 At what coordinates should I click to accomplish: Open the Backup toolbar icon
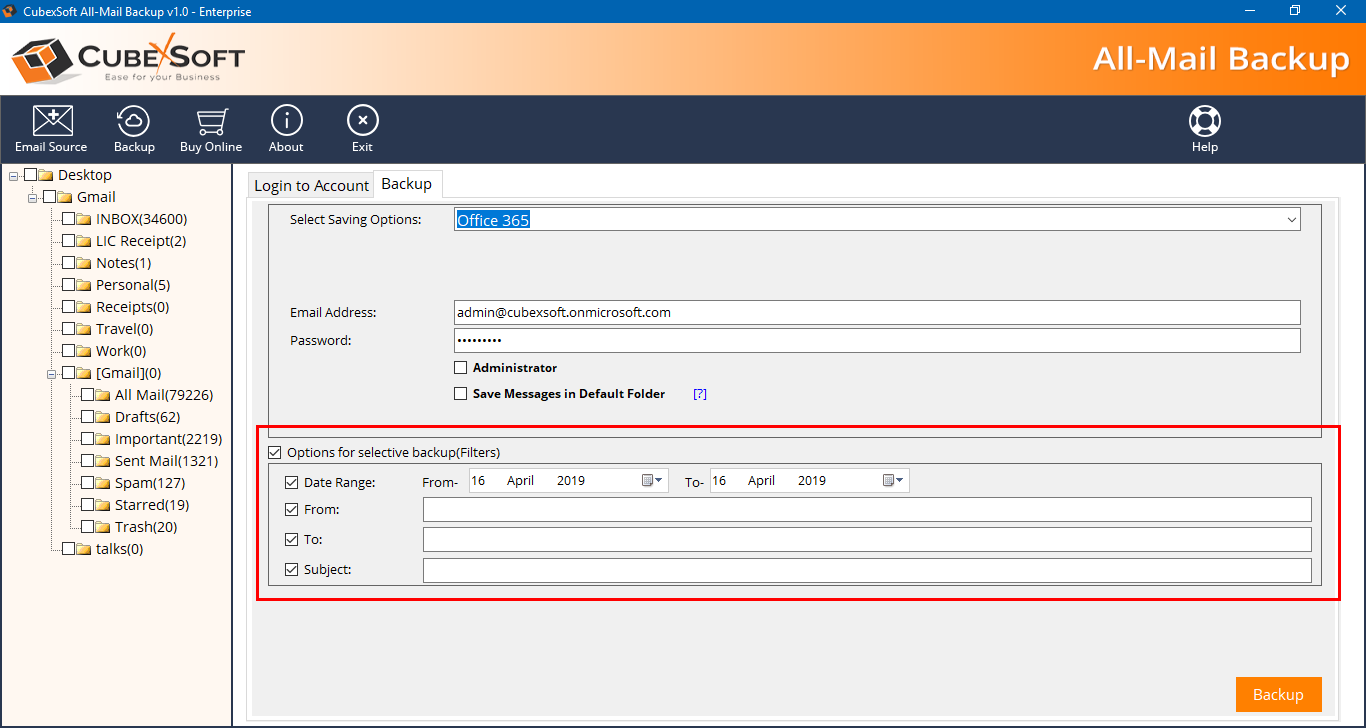pyautogui.click(x=134, y=129)
